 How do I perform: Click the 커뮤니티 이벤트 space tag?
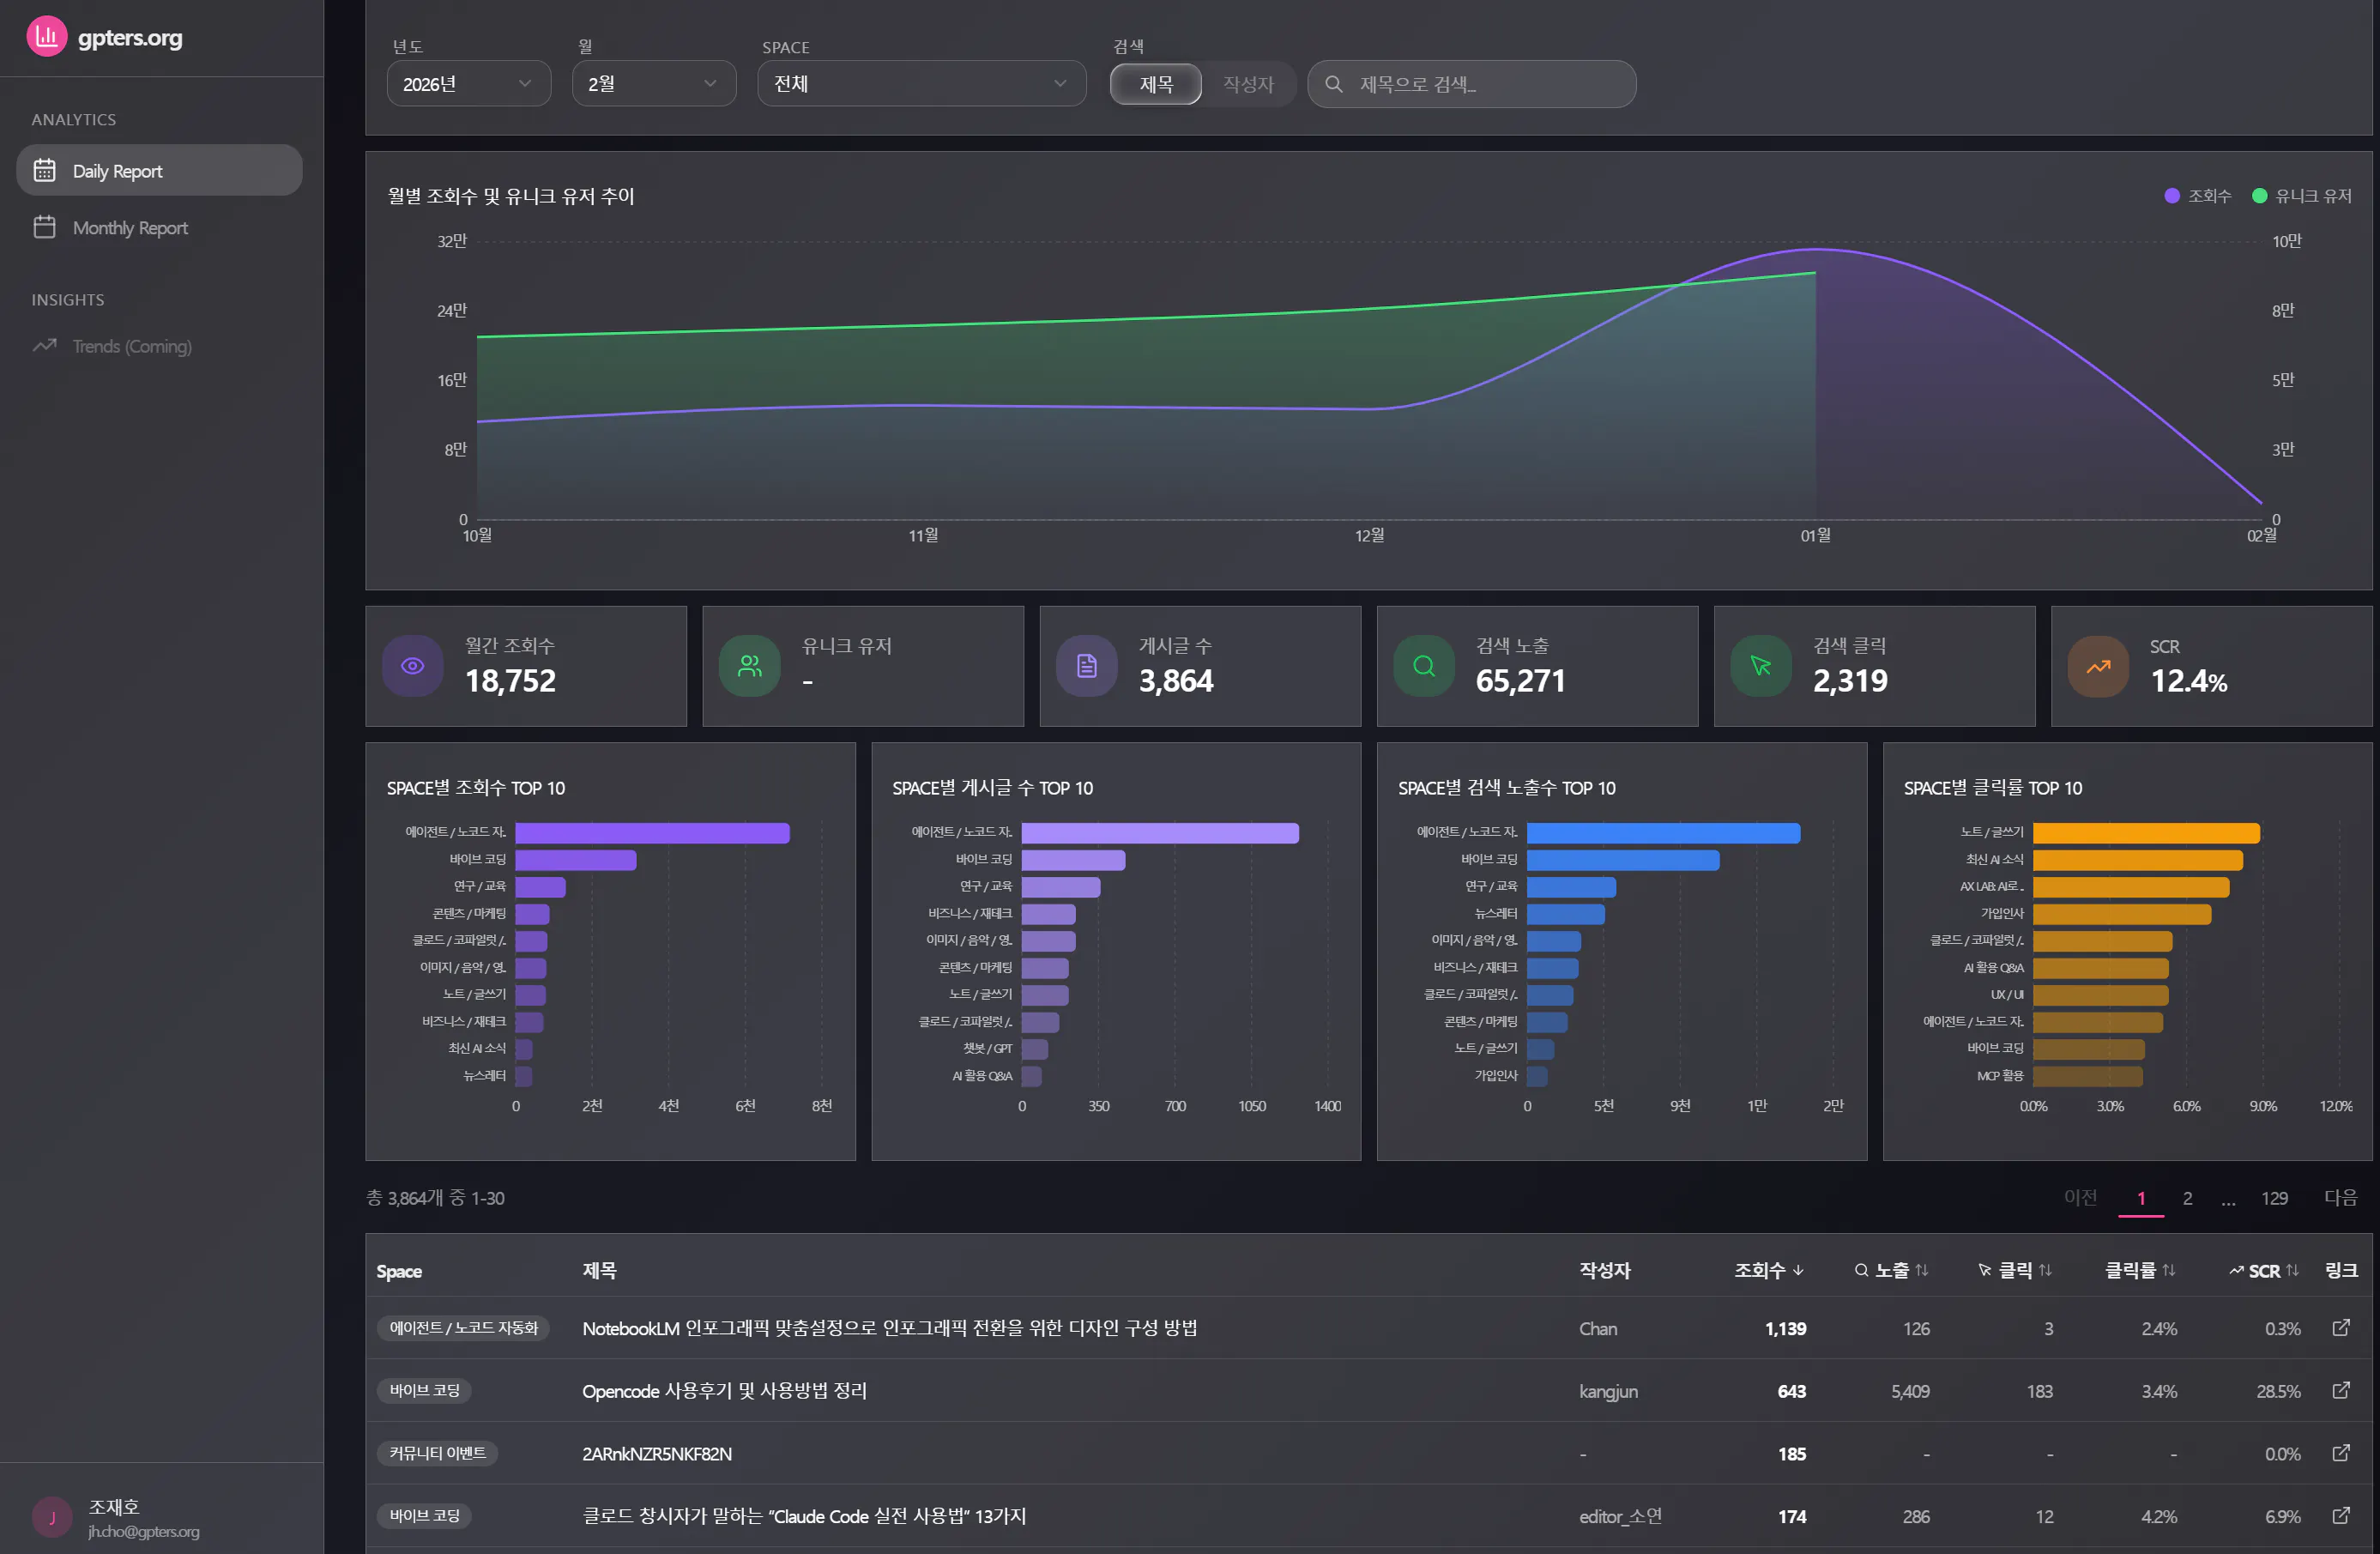tap(437, 1452)
